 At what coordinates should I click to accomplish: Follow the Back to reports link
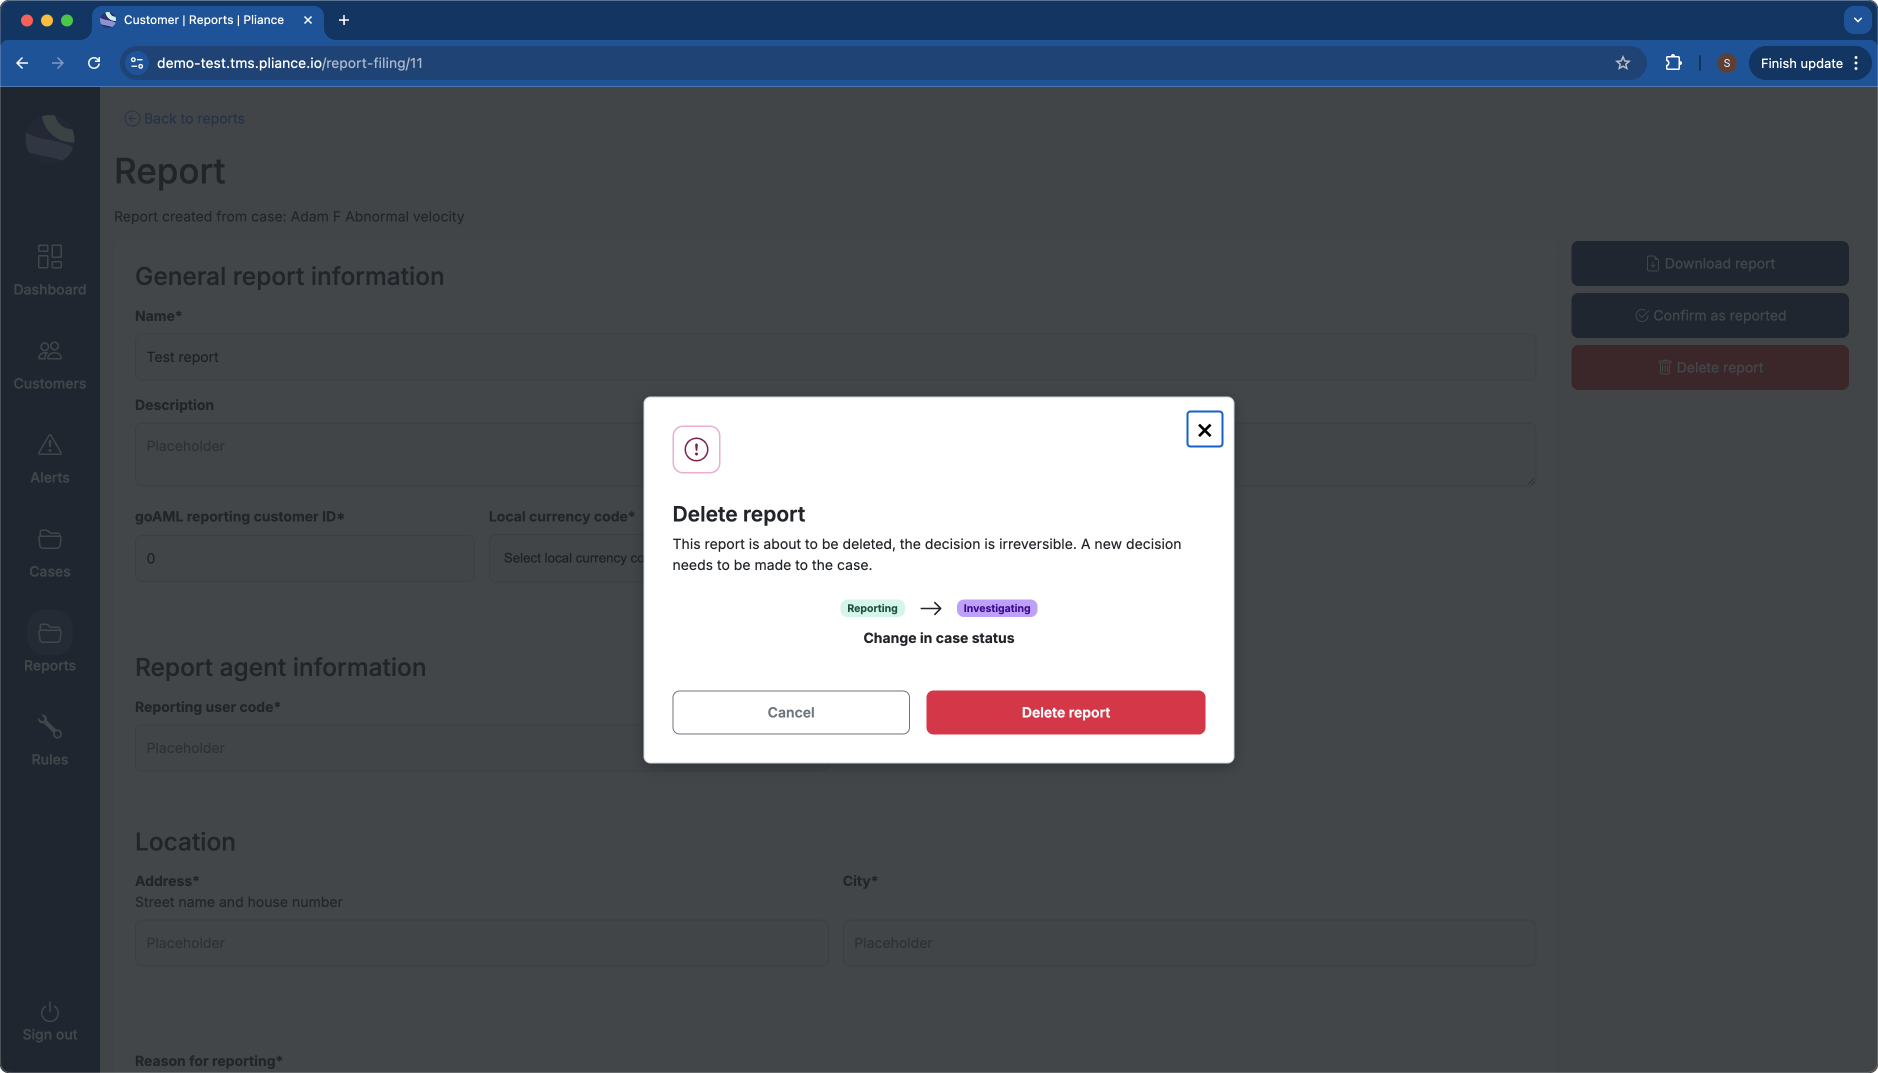click(x=184, y=118)
